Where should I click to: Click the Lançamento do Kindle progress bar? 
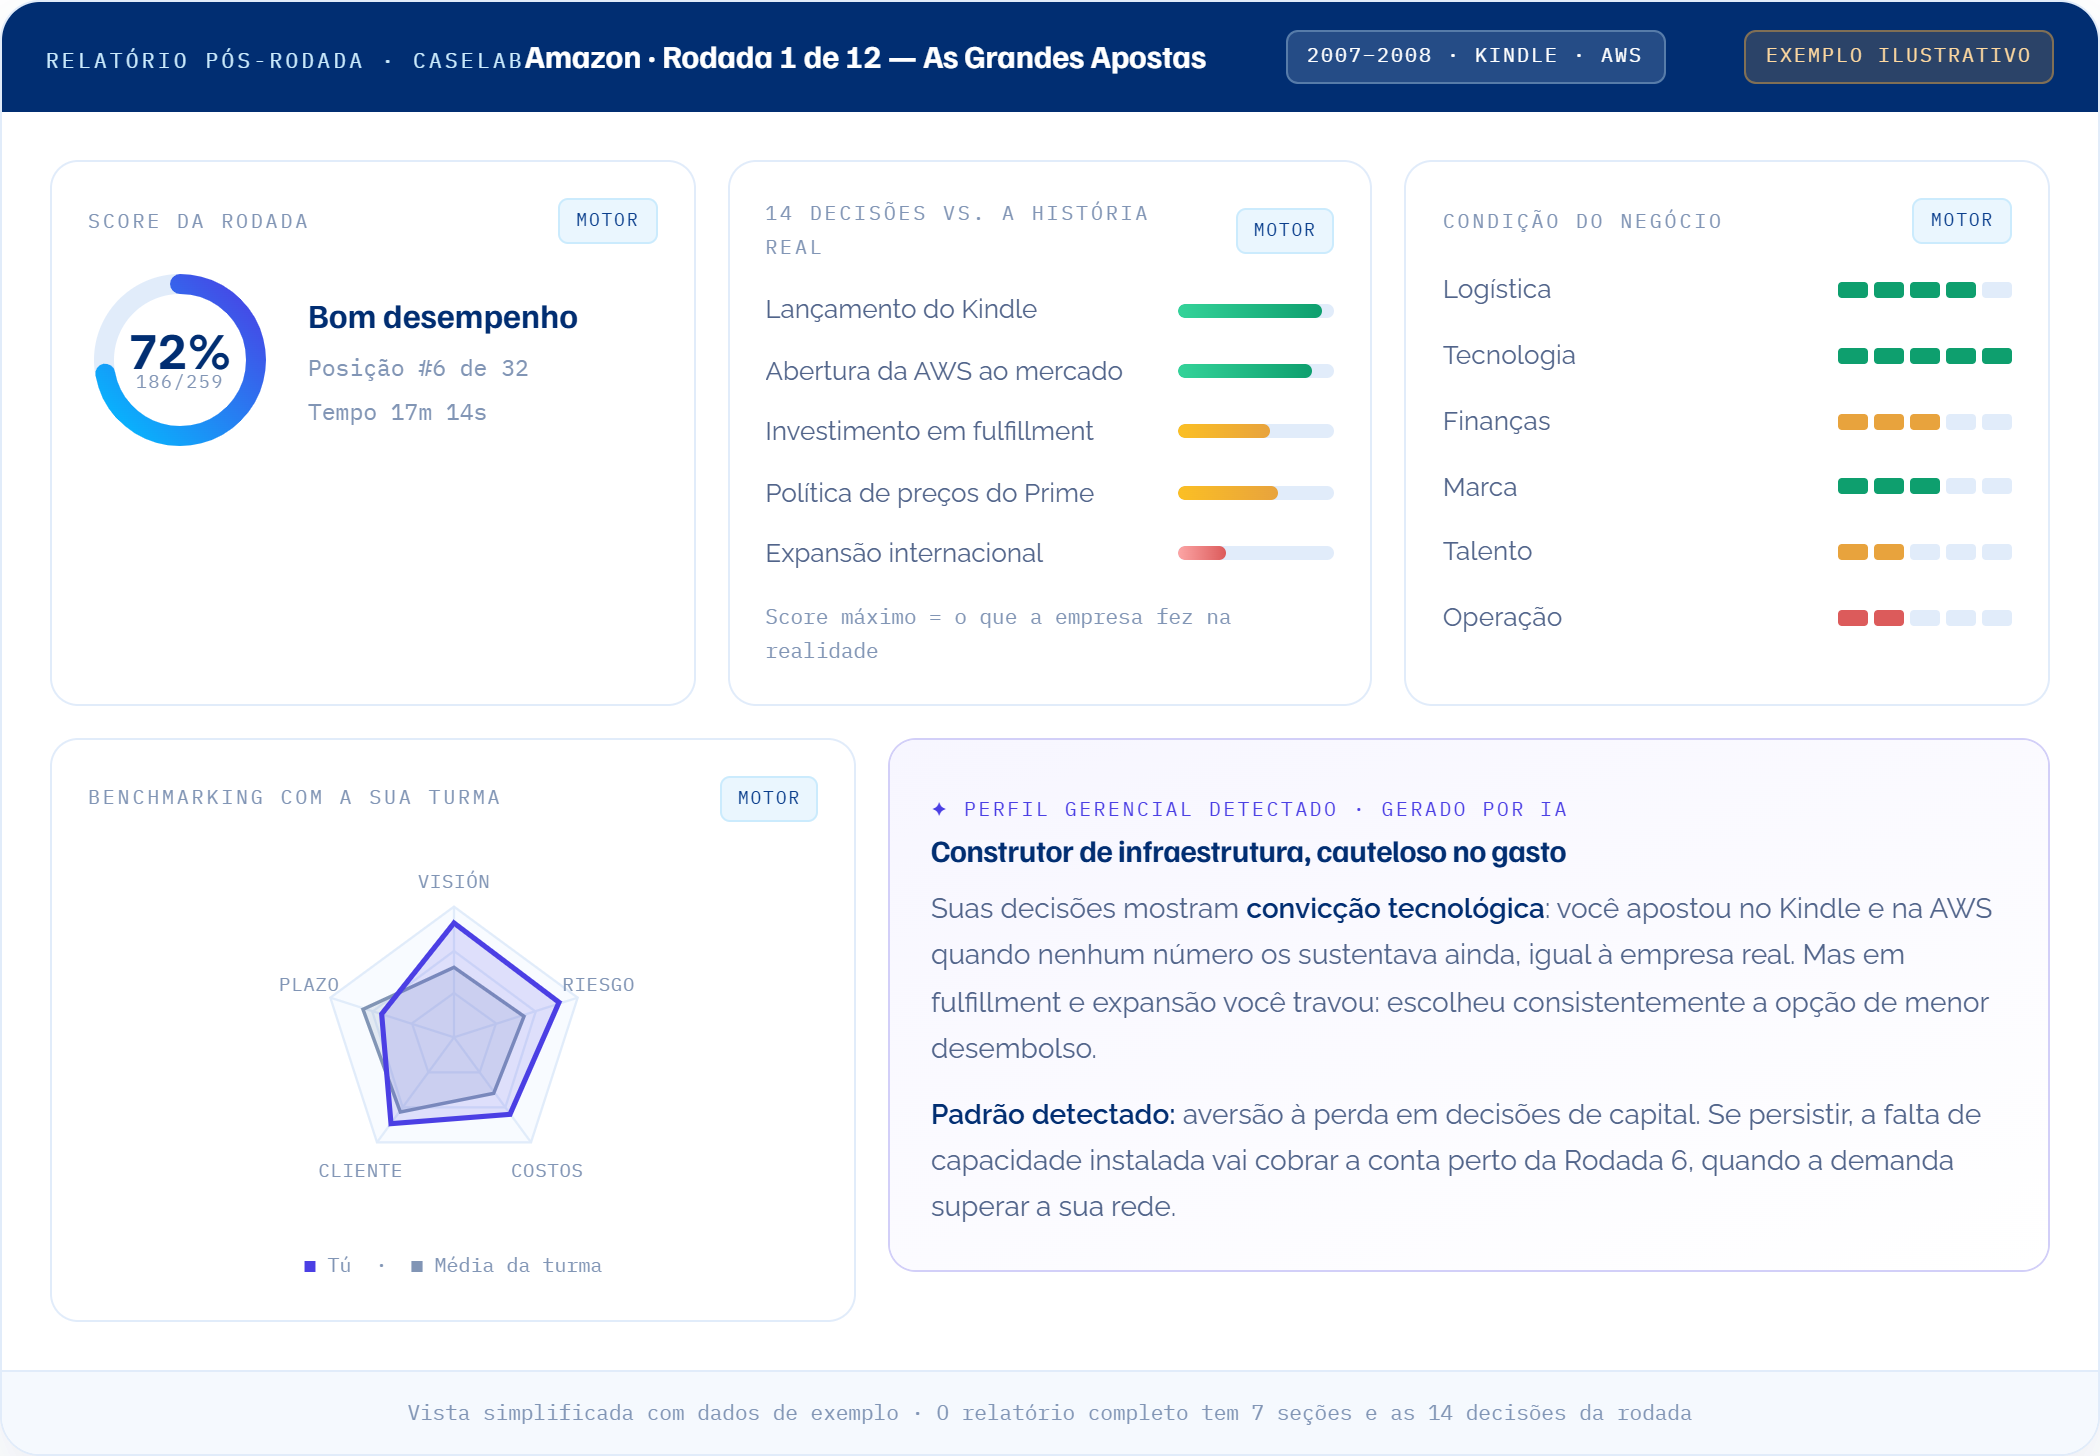pyautogui.click(x=1255, y=311)
